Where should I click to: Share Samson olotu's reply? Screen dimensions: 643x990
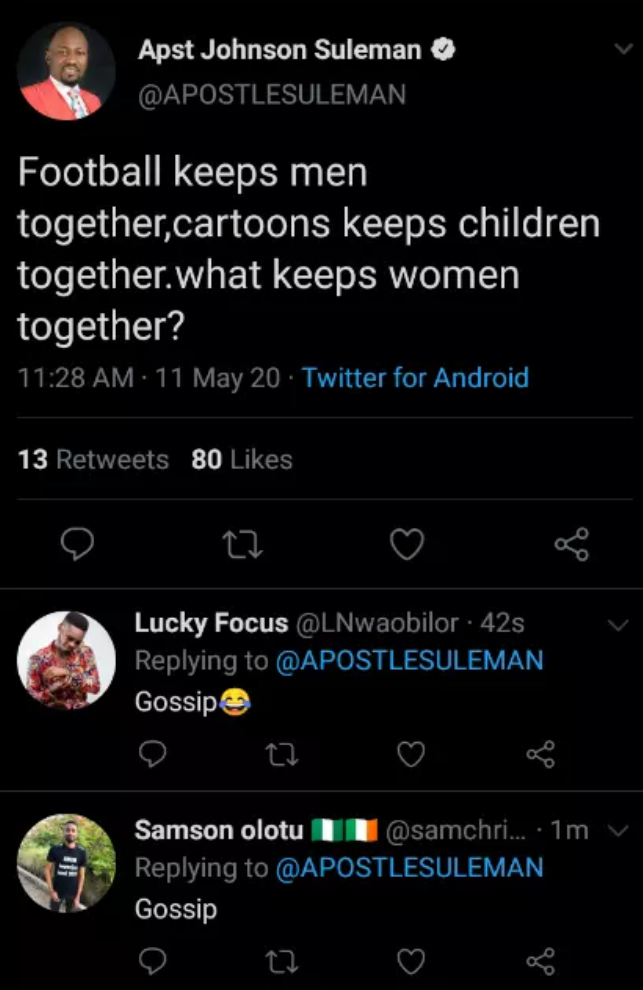tap(540, 962)
